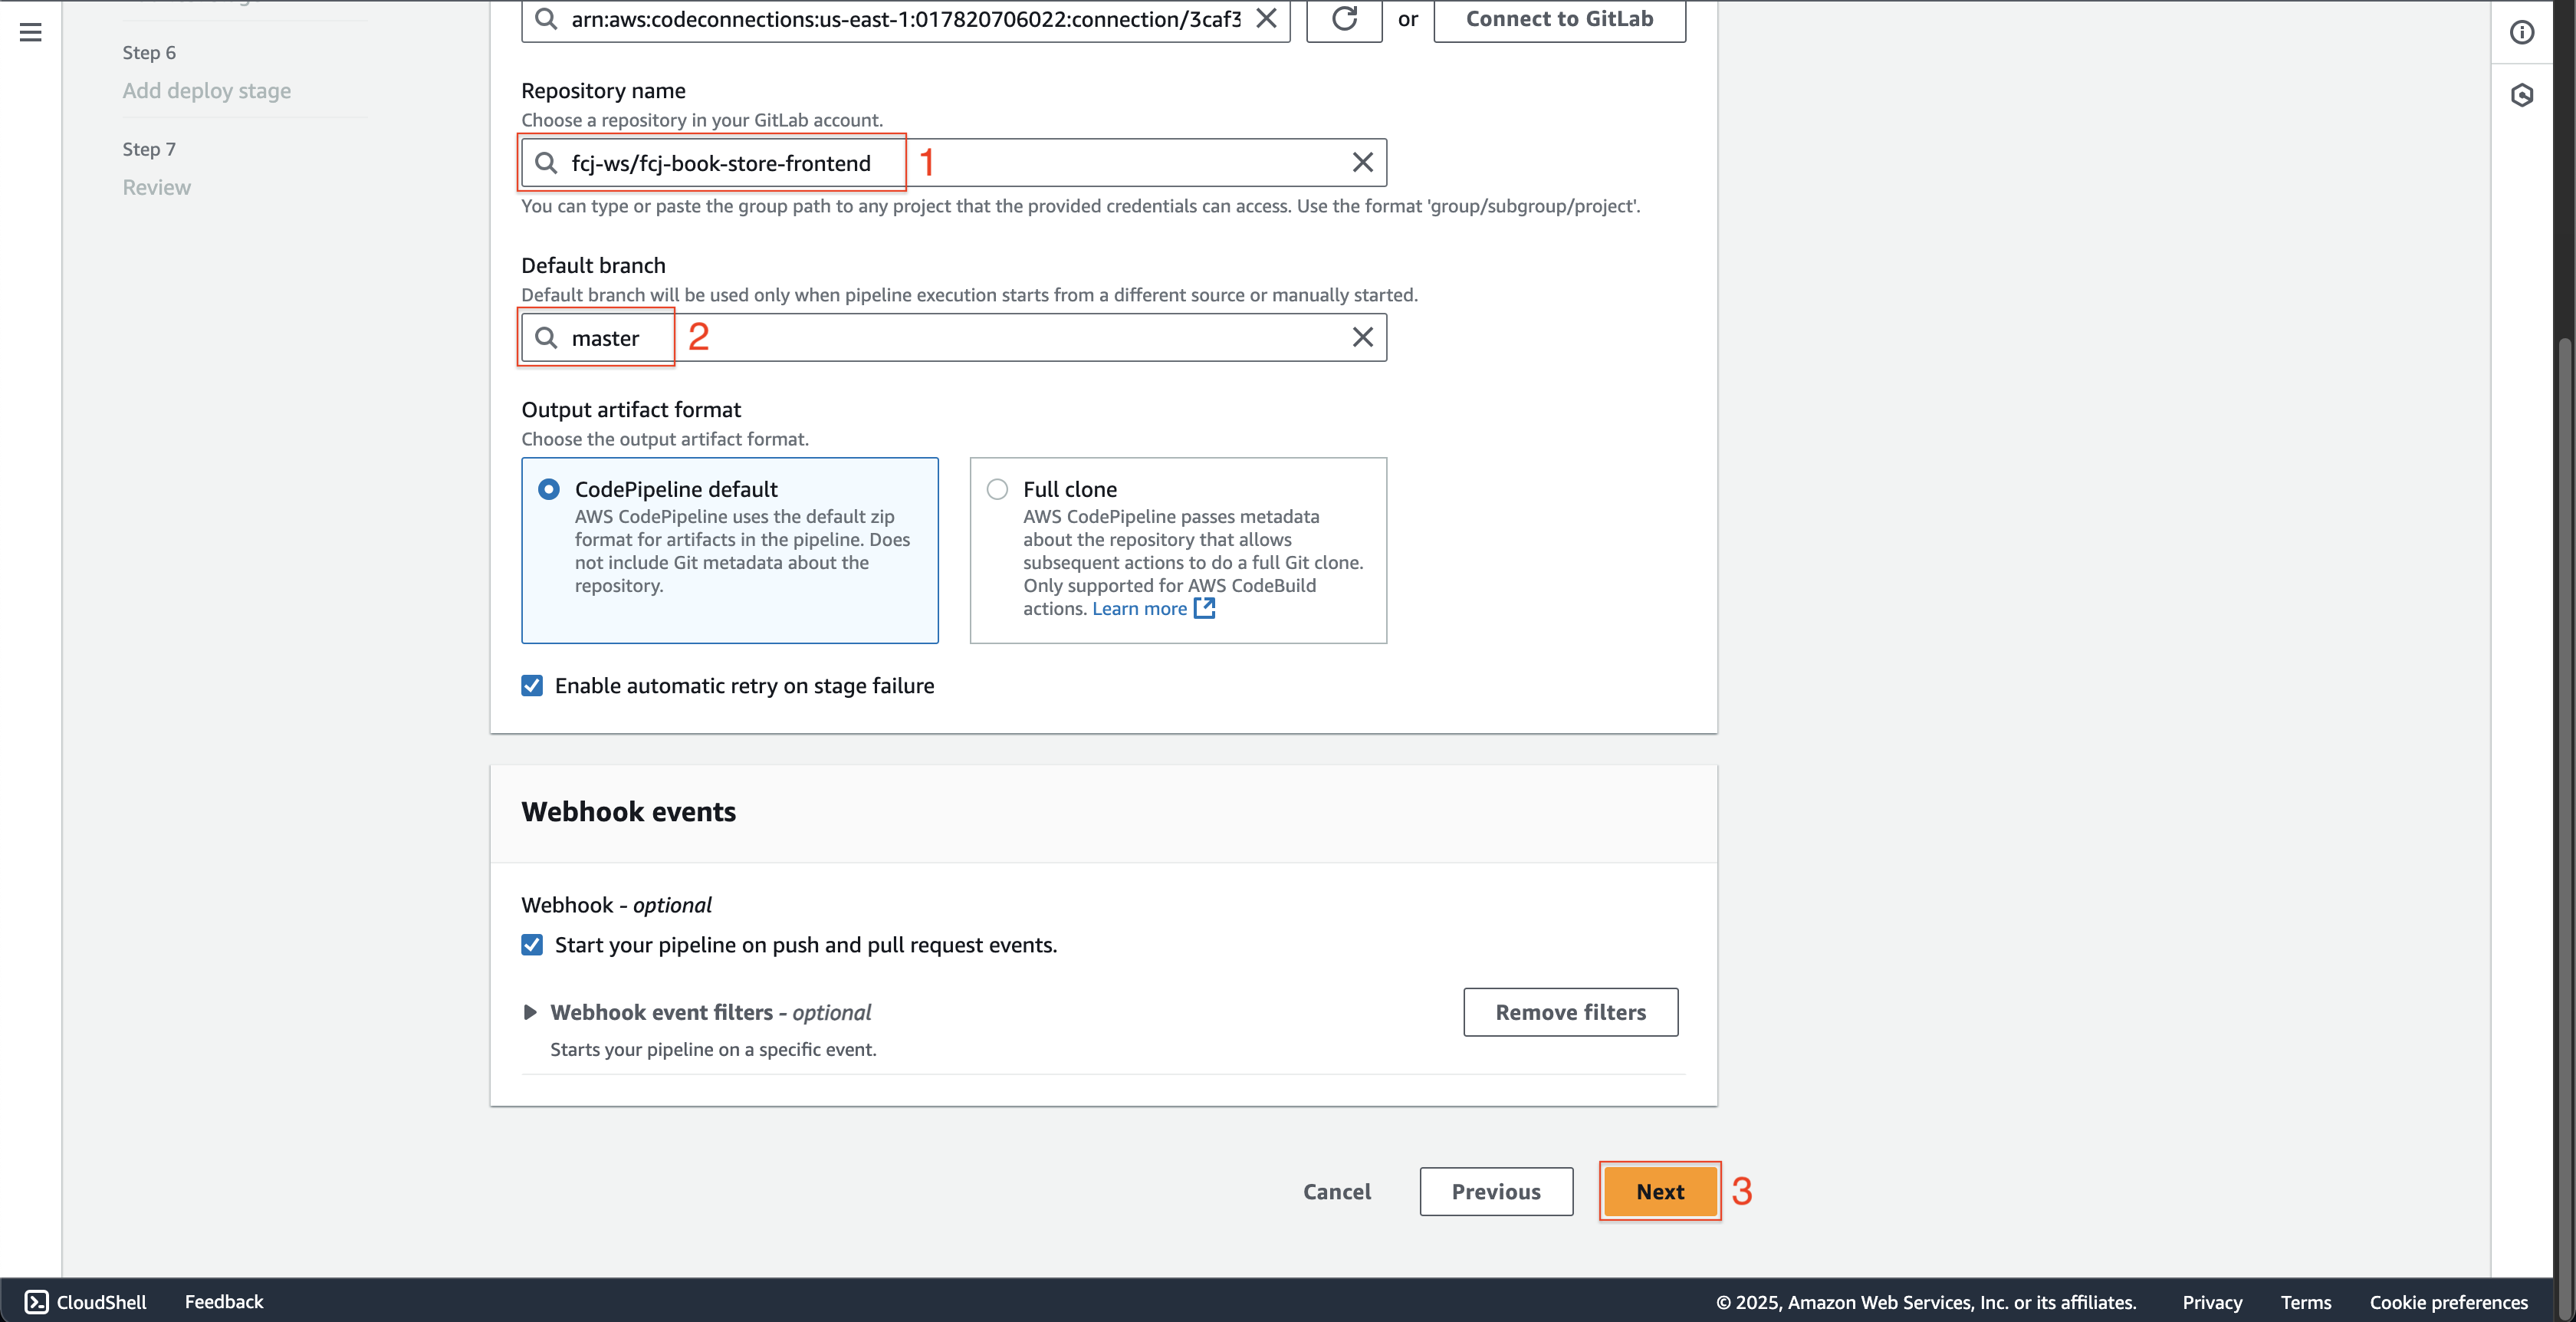Select the Full clone radio button
2576x1322 pixels.
click(998, 489)
